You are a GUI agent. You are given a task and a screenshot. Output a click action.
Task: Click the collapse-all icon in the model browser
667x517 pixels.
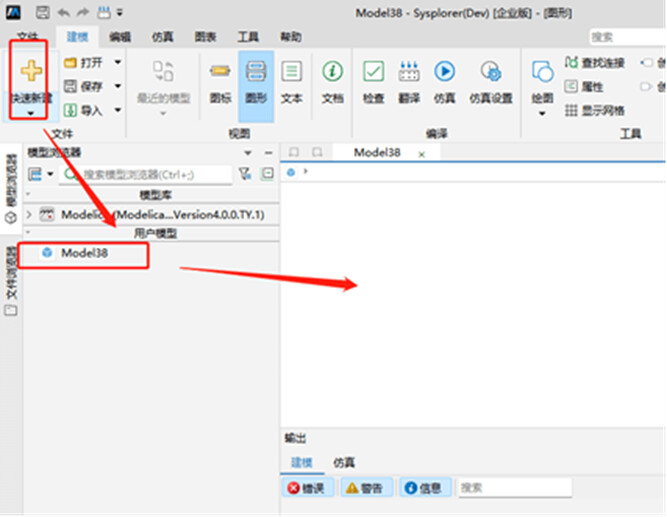point(268,174)
